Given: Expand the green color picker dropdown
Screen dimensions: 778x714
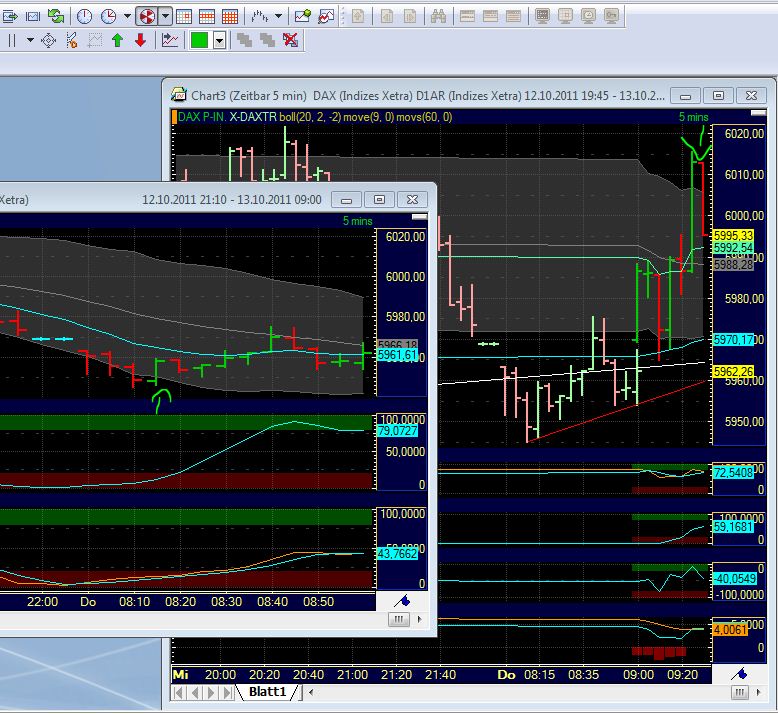Looking at the screenshot, I should pos(219,40).
